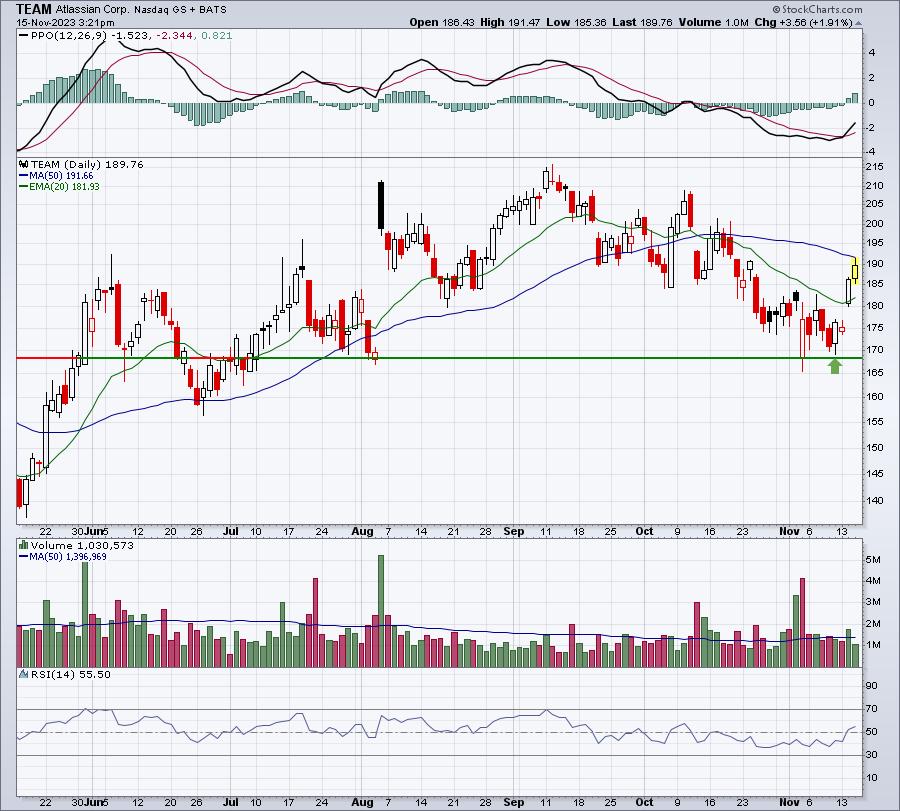Click the RSI(14) indicator line icon

24,674
